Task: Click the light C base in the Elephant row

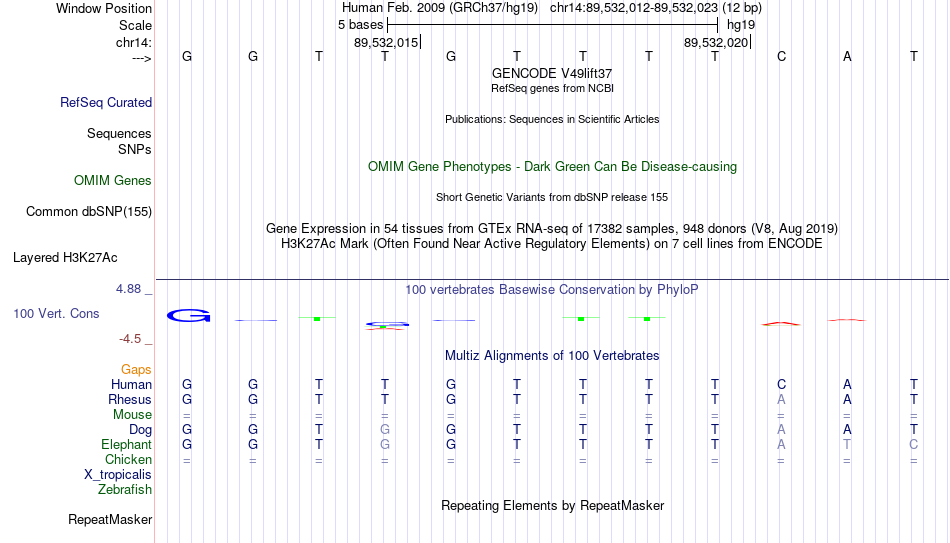Action: coord(913,445)
